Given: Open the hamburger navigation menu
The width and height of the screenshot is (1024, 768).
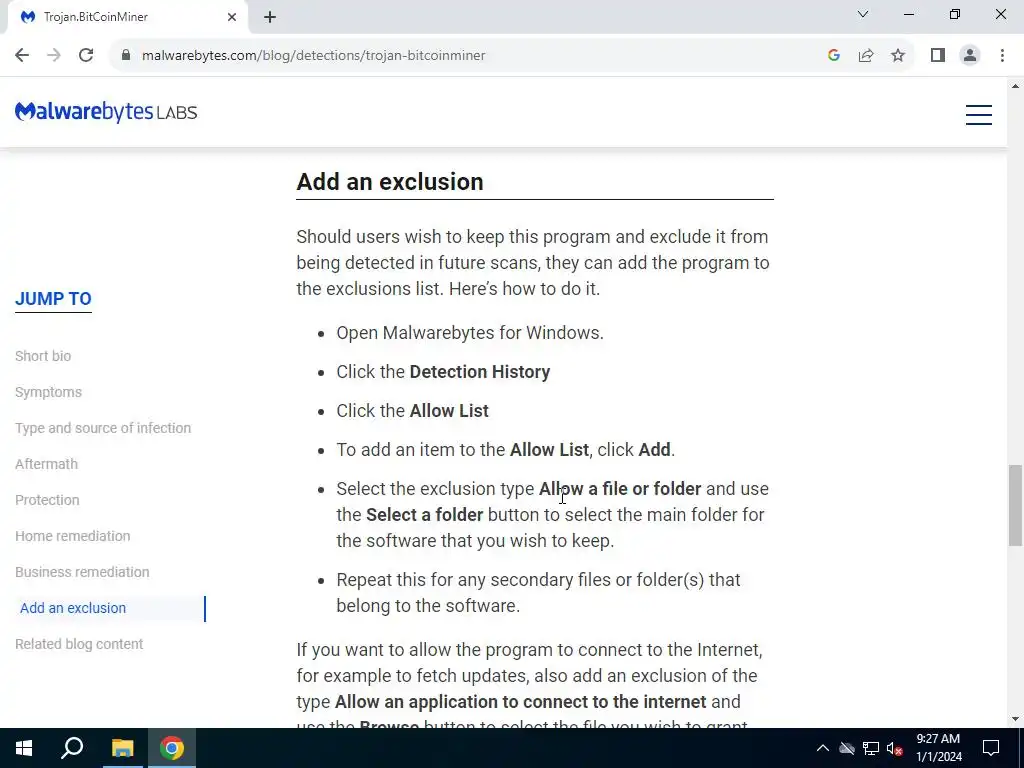Looking at the screenshot, I should pyautogui.click(x=978, y=114).
